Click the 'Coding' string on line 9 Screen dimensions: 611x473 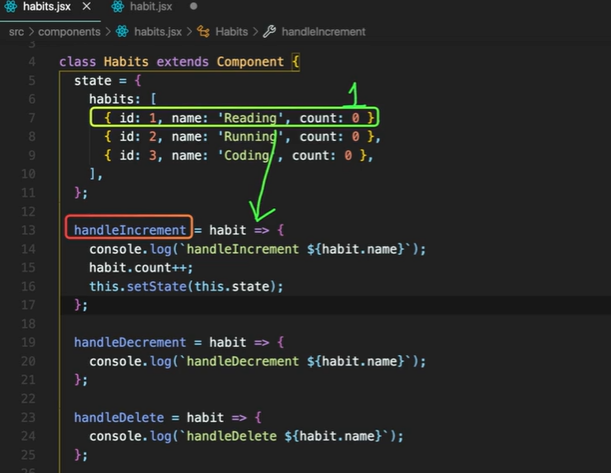coord(246,155)
